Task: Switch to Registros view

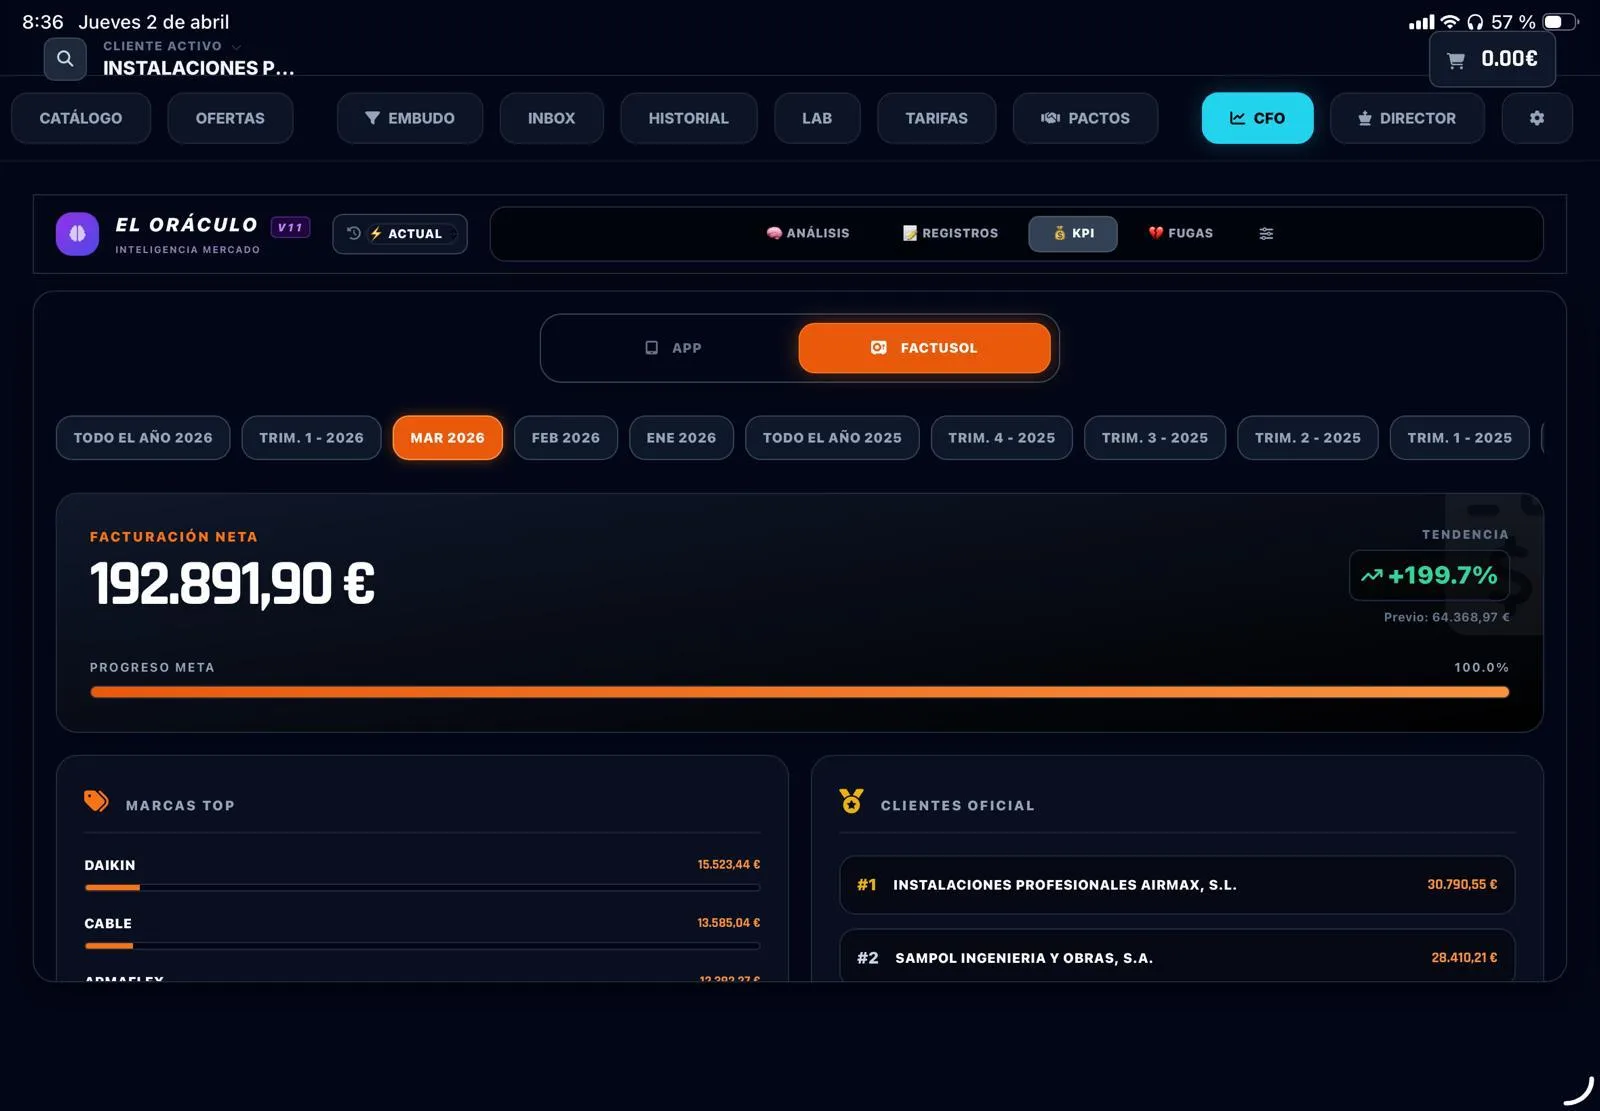Action: click(x=950, y=233)
